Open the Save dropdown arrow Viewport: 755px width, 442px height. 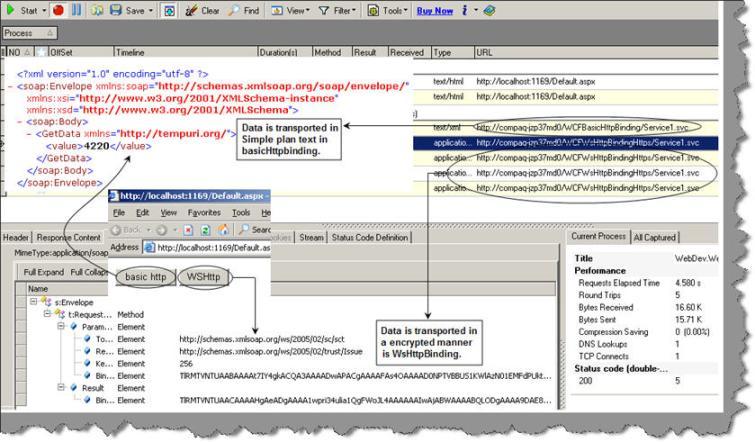(150, 10)
